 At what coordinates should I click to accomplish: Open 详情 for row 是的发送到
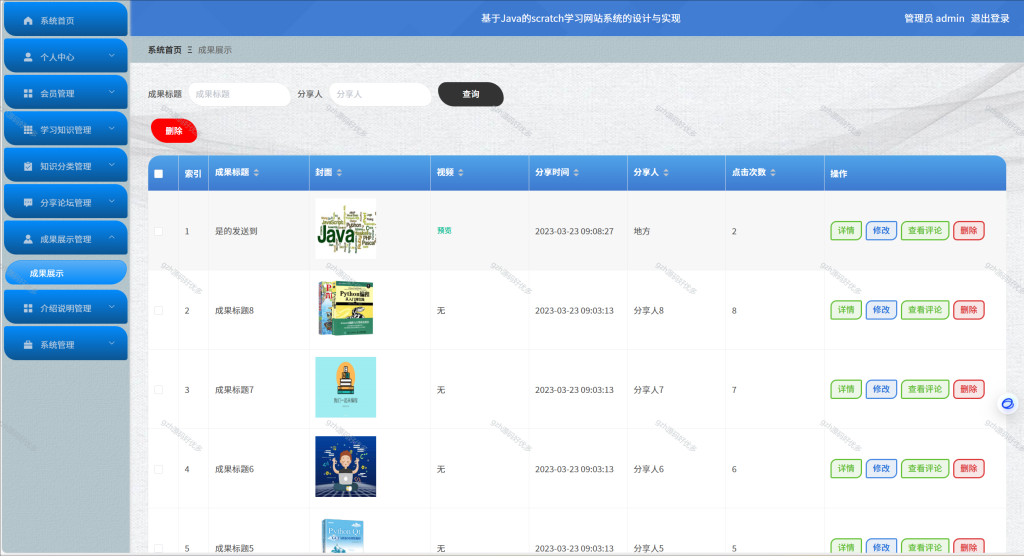tap(846, 231)
